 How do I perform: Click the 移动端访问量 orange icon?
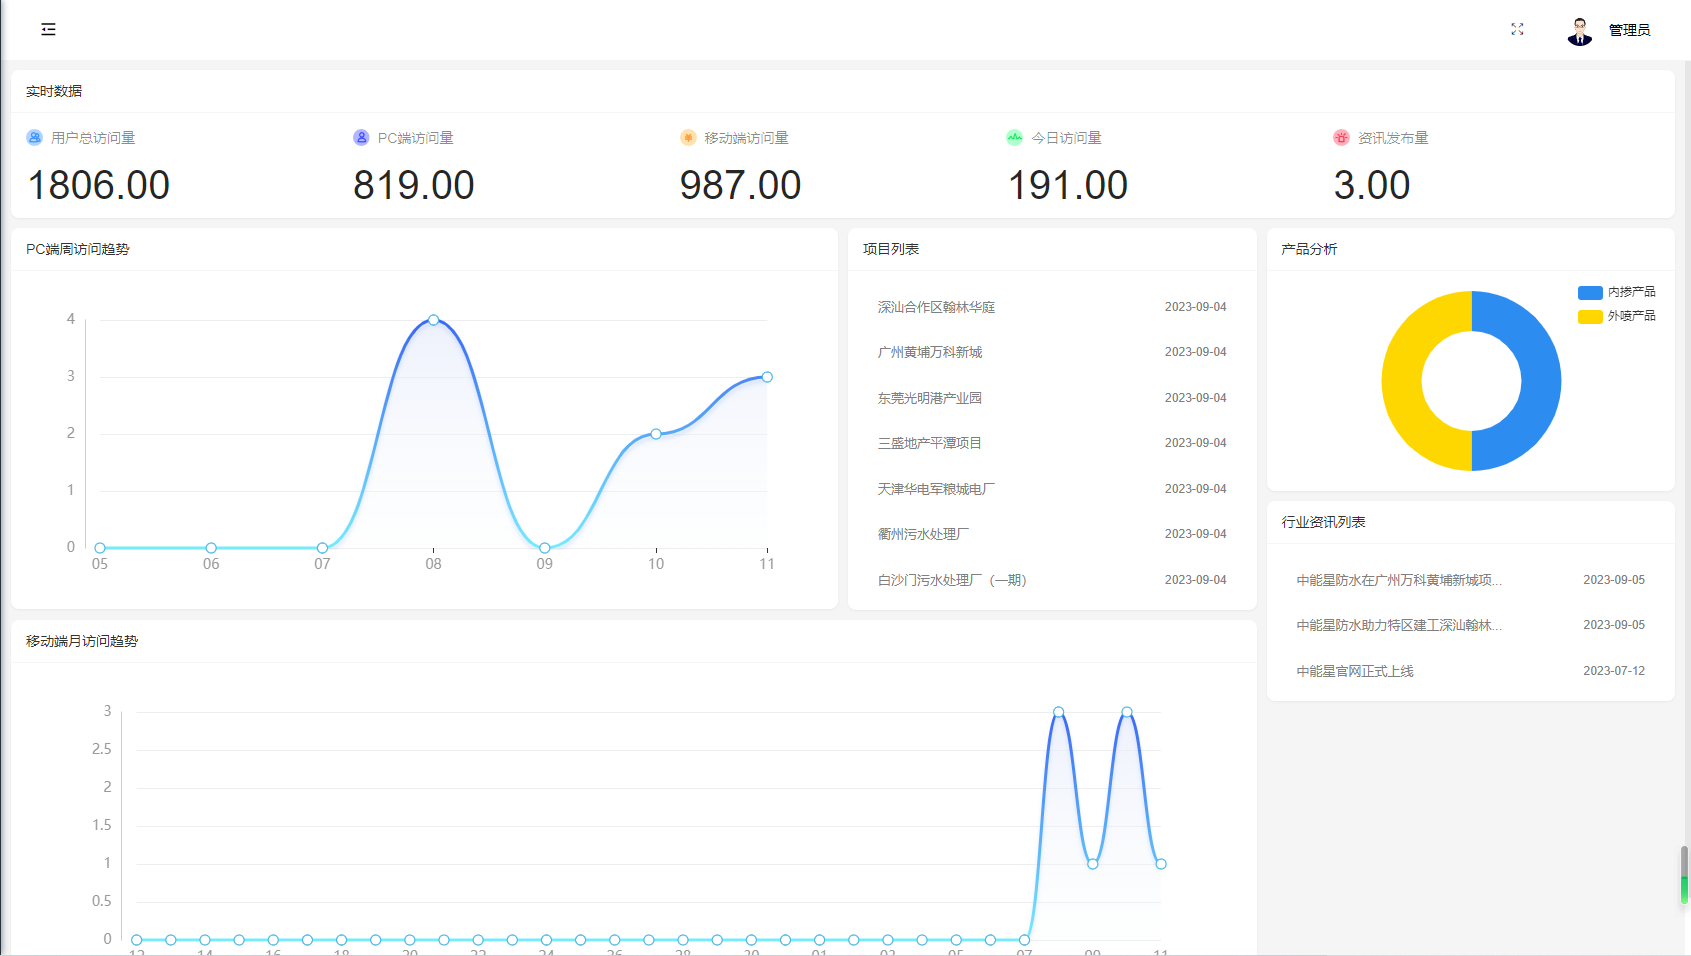(688, 138)
